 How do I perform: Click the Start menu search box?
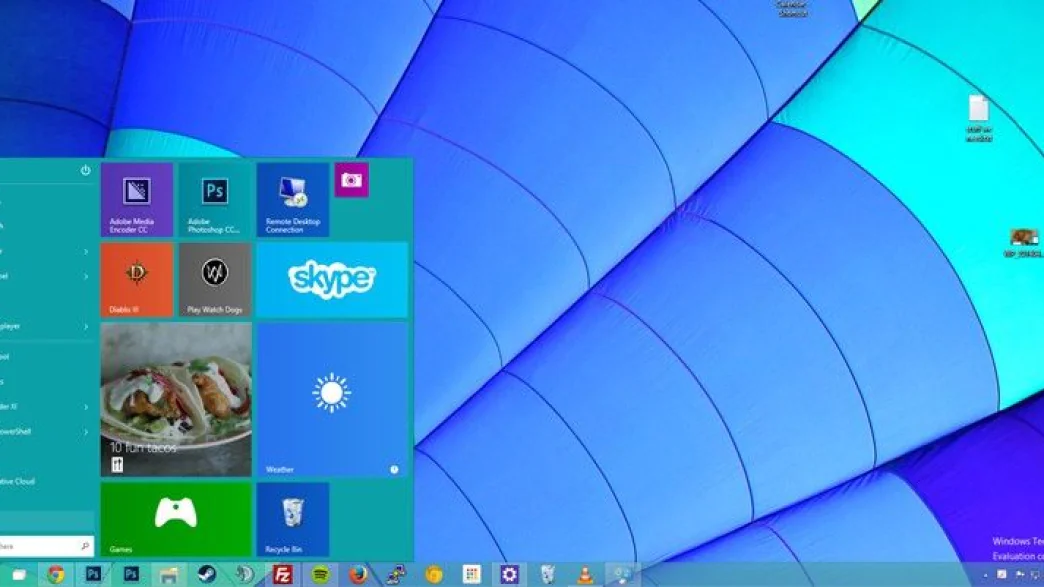[45, 546]
